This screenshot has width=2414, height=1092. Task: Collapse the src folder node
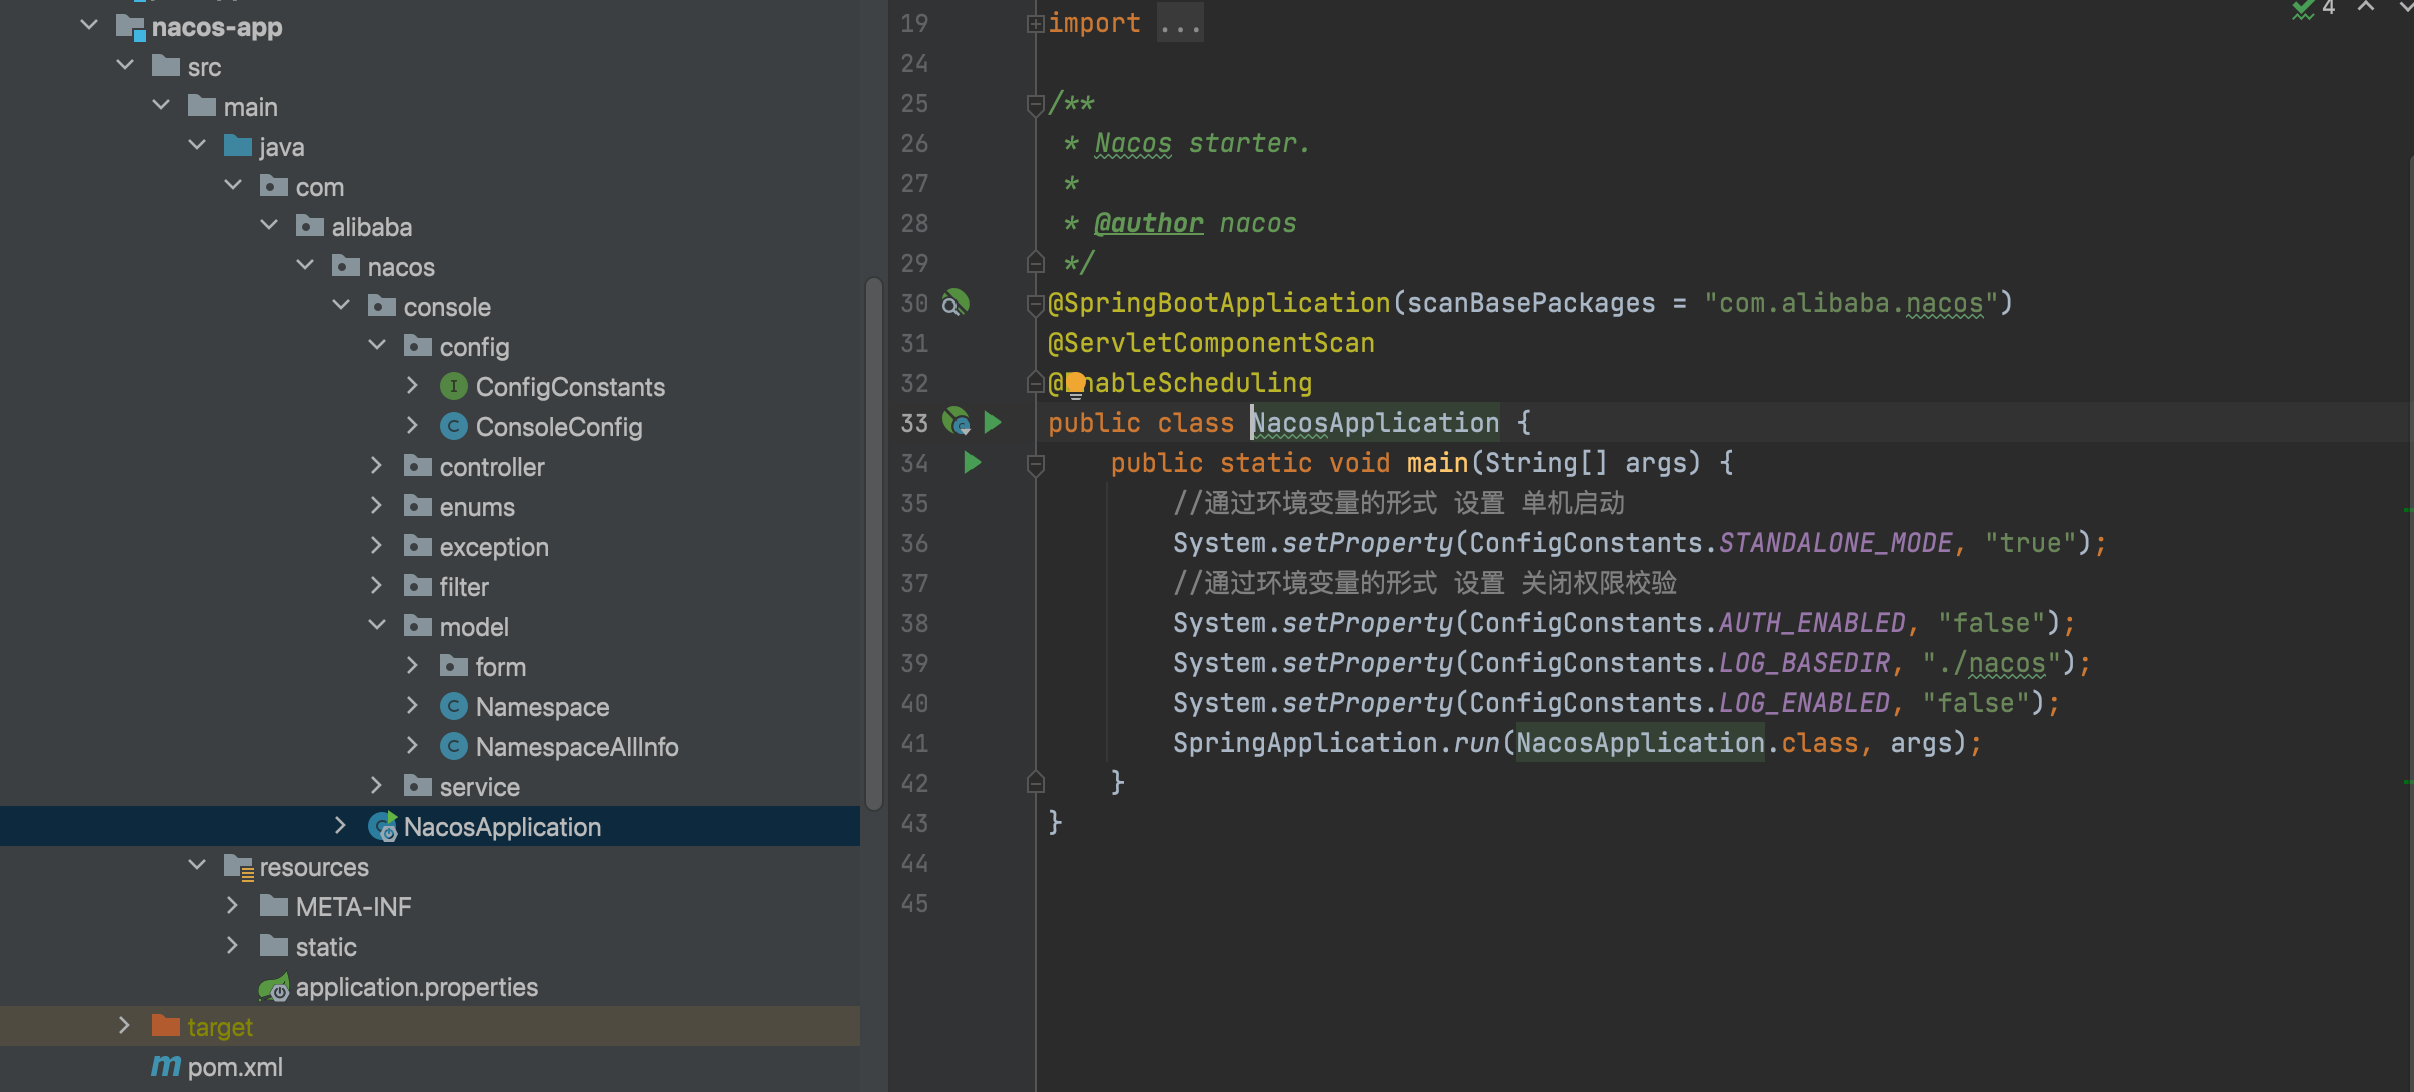pyautogui.click(x=125, y=65)
